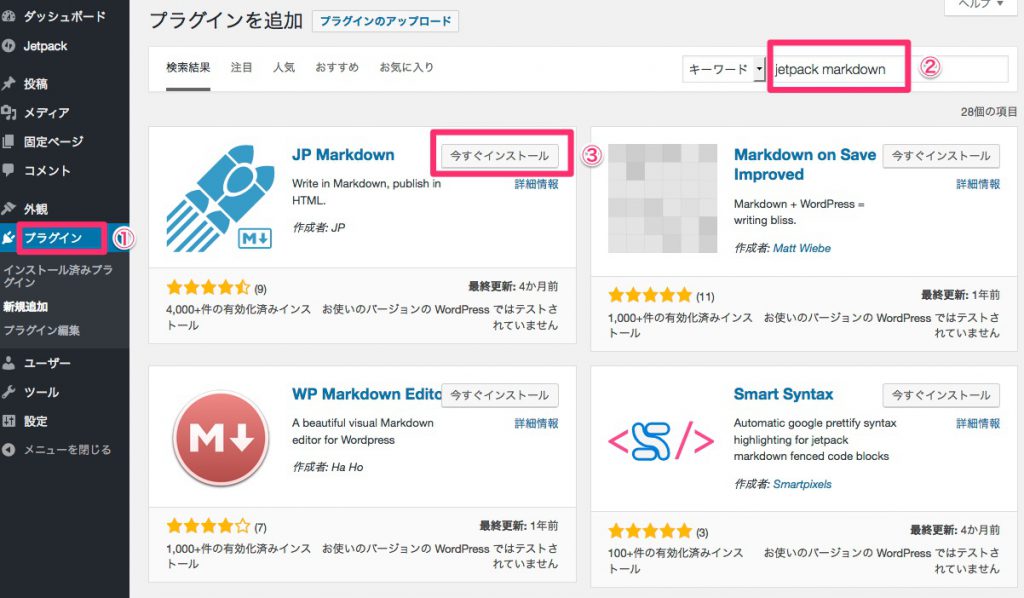1024x598 pixels.
Task: Open the Smart Syntax title link
Action: (x=783, y=394)
